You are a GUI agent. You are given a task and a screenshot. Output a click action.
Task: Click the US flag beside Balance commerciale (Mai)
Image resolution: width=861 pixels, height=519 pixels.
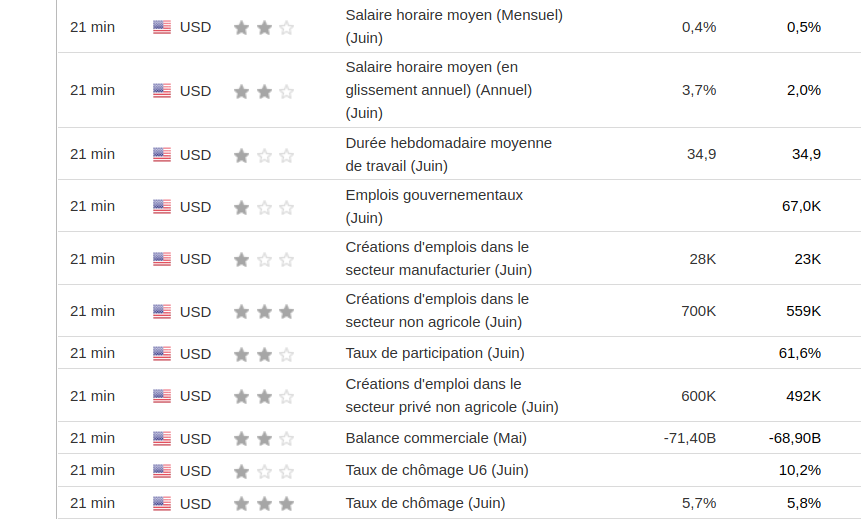point(162,439)
